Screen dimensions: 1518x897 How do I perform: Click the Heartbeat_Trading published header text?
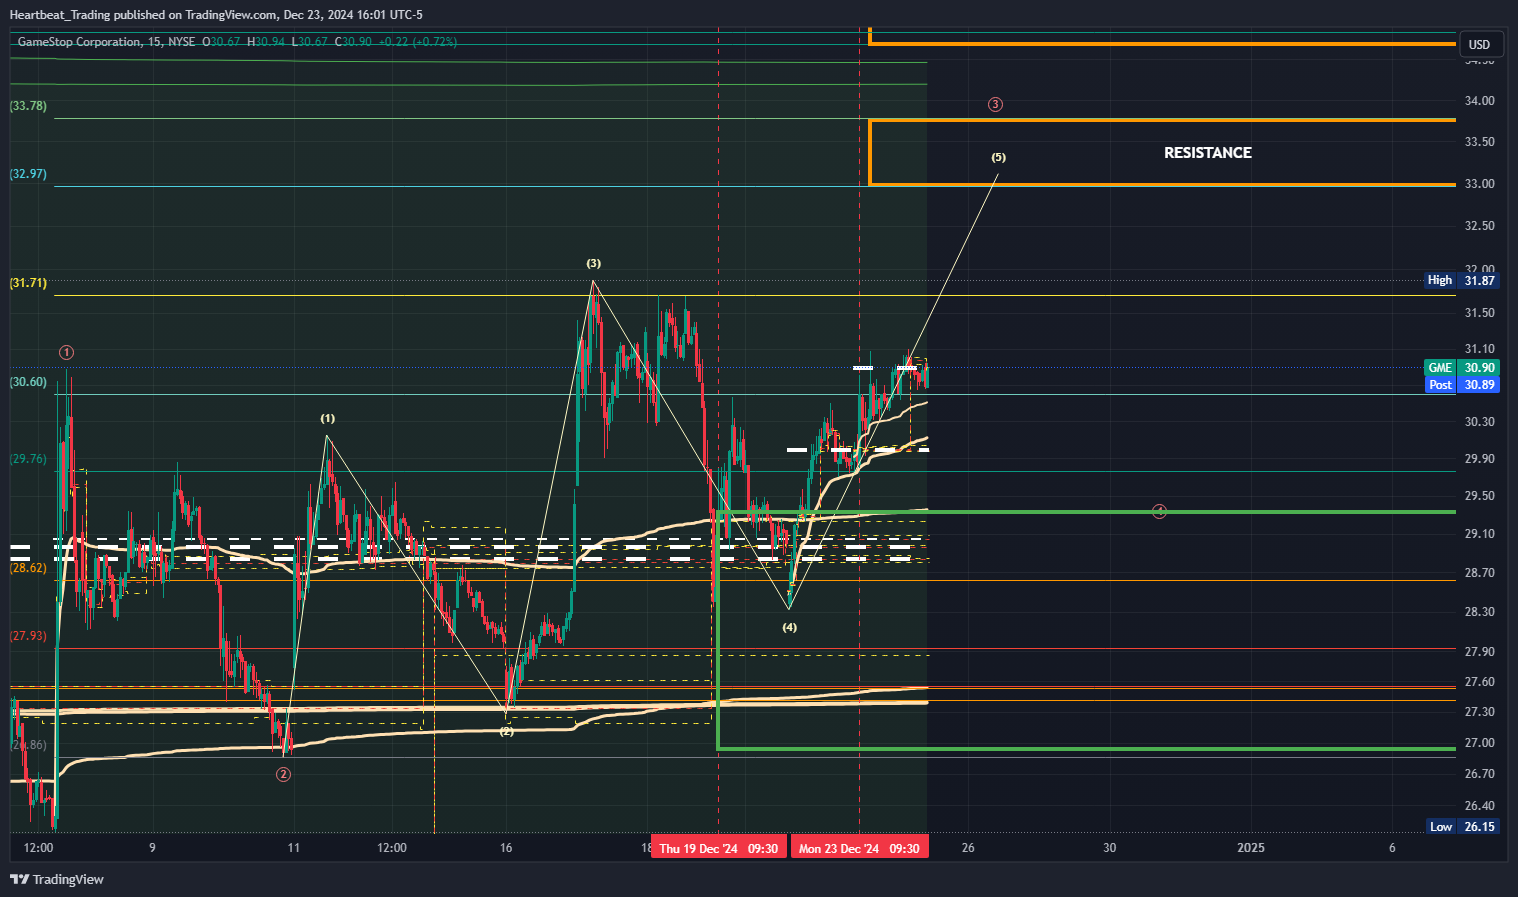[x=216, y=14]
